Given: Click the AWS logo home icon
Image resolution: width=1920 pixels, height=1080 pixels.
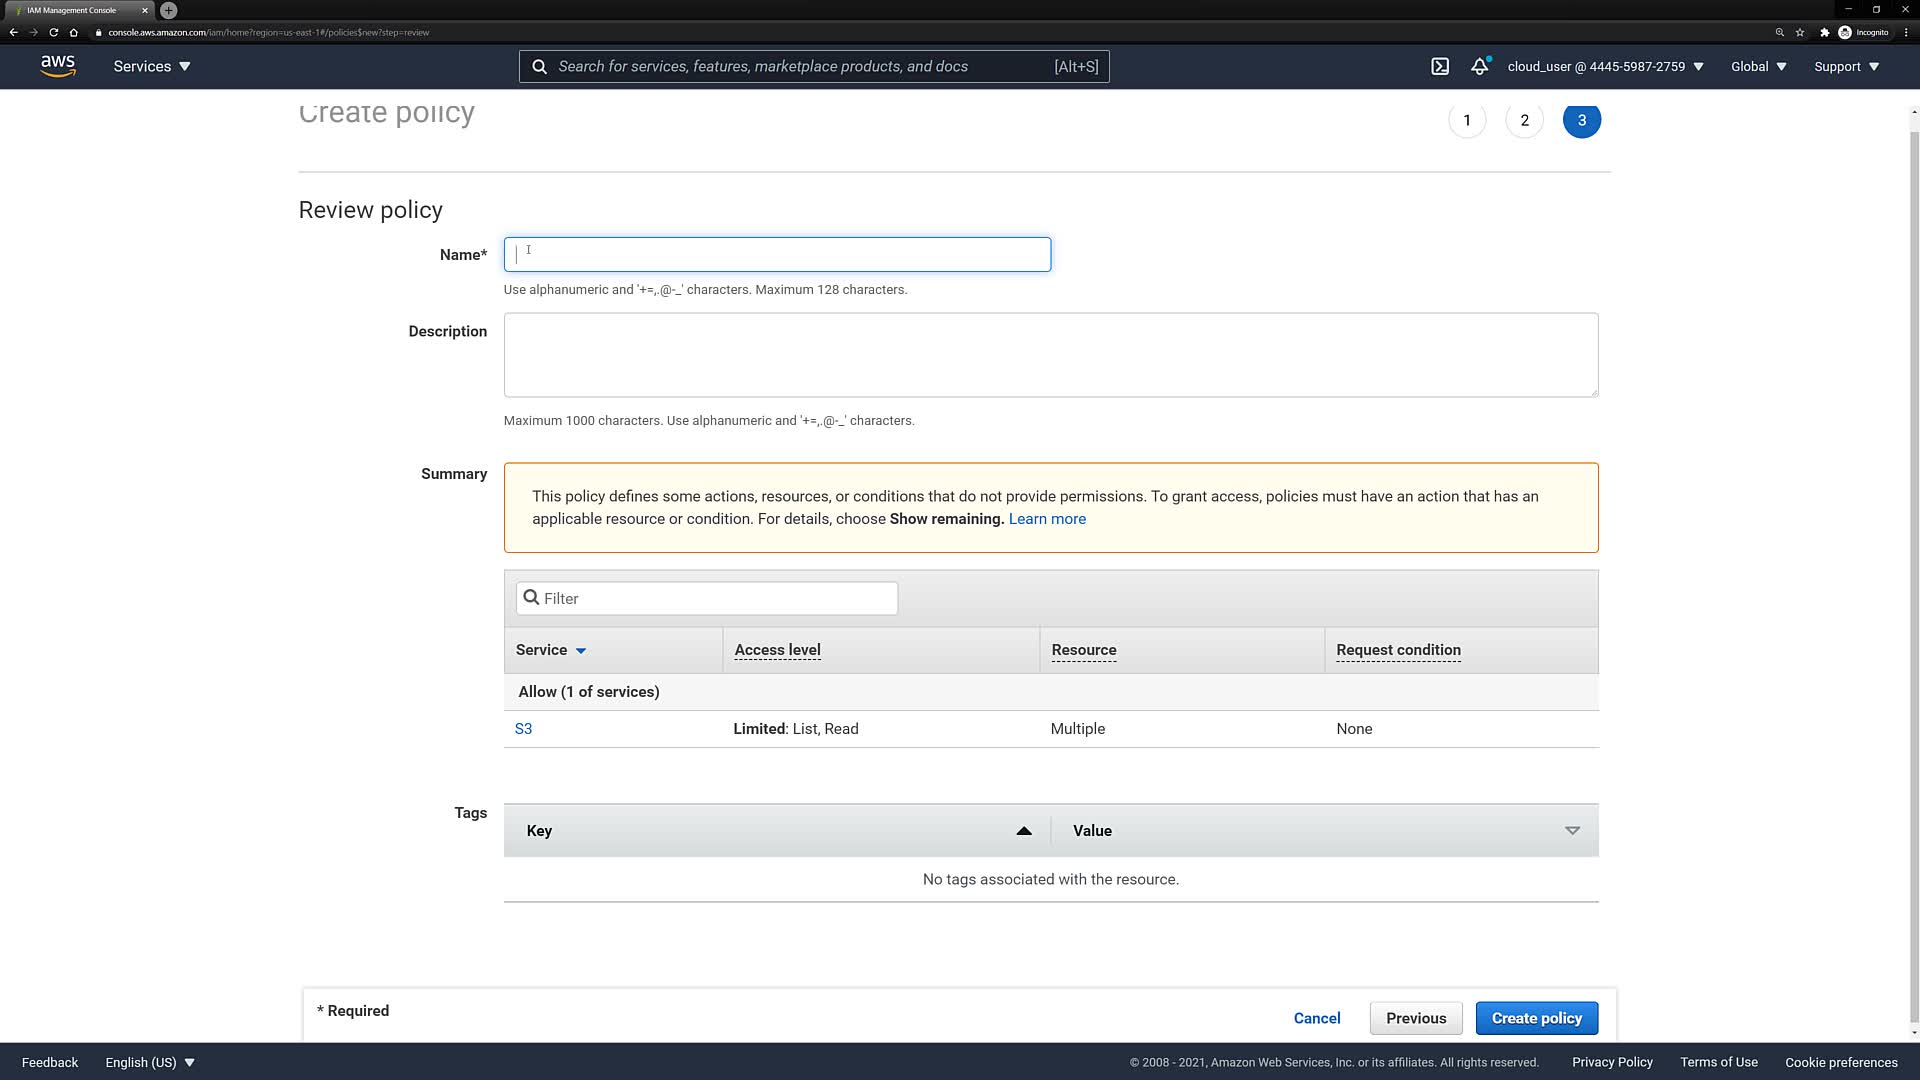Looking at the screenshot, I should point(58,66).
